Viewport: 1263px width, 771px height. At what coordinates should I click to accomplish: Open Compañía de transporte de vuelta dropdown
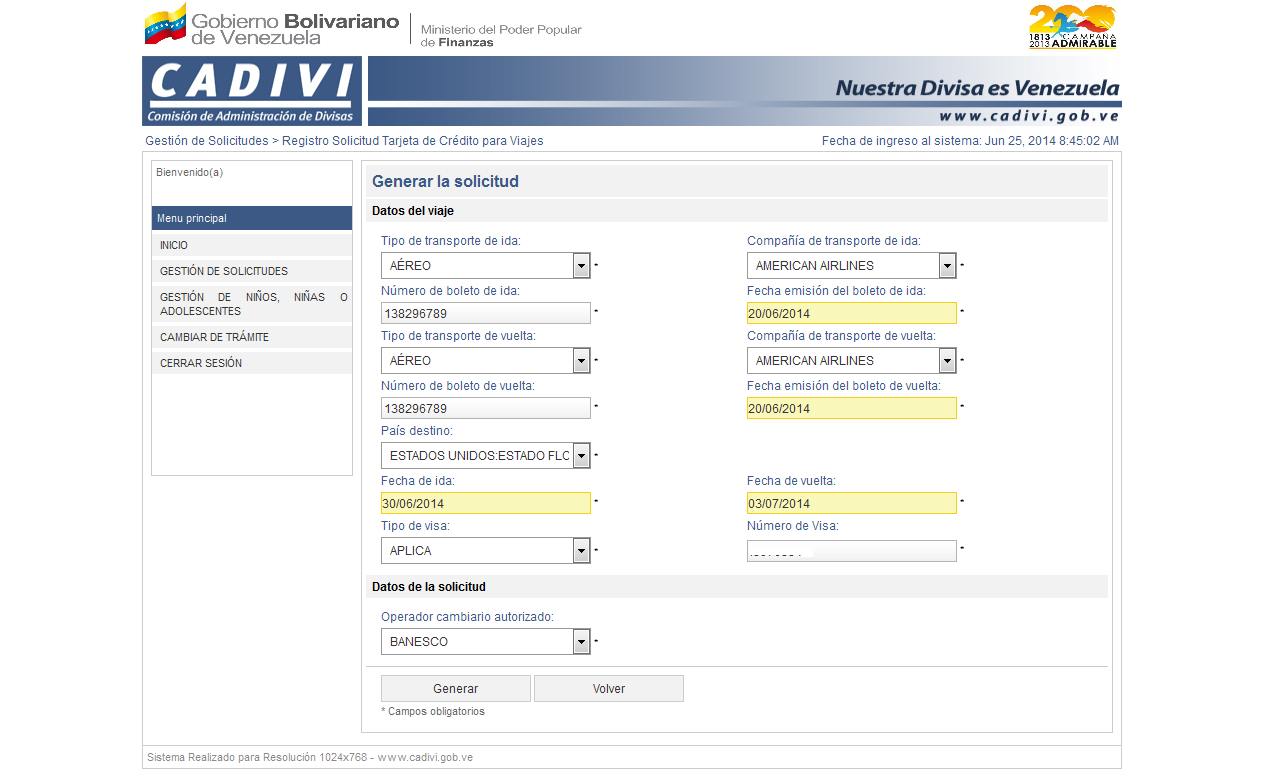click(x=852, y=360)
